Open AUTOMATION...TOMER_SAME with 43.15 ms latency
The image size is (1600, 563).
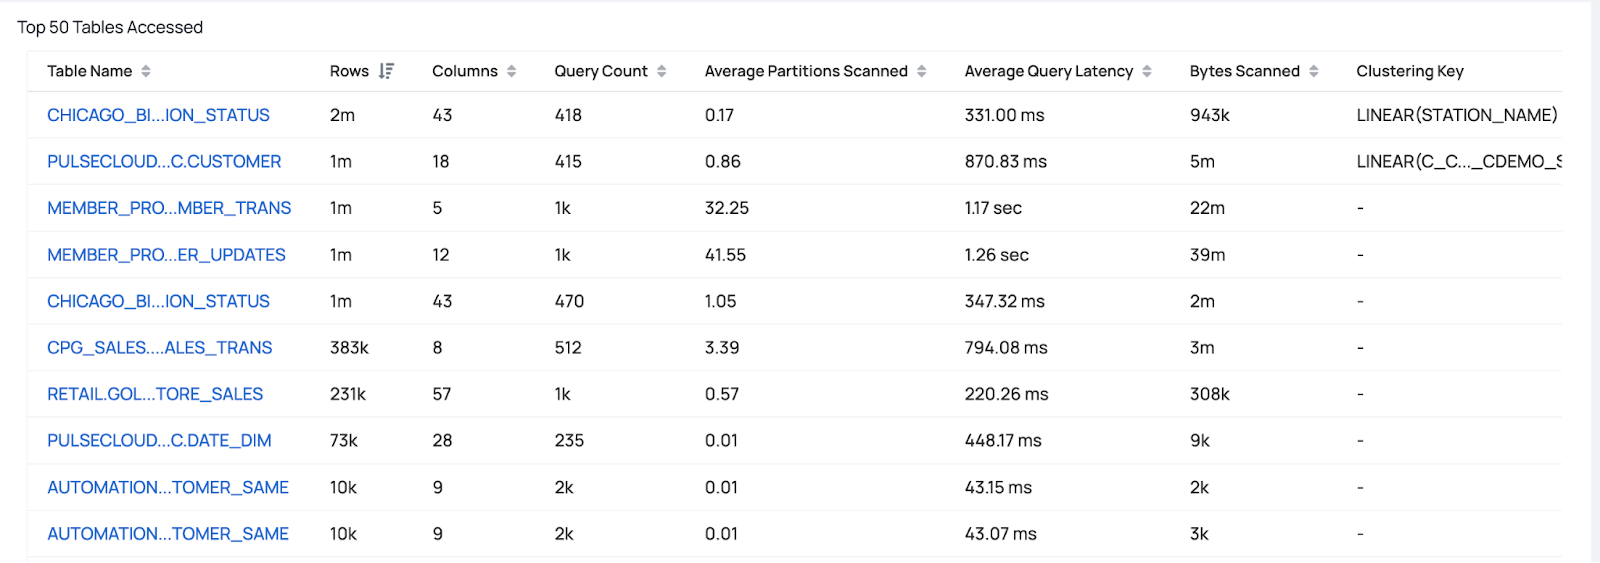[x=168, y=487]
